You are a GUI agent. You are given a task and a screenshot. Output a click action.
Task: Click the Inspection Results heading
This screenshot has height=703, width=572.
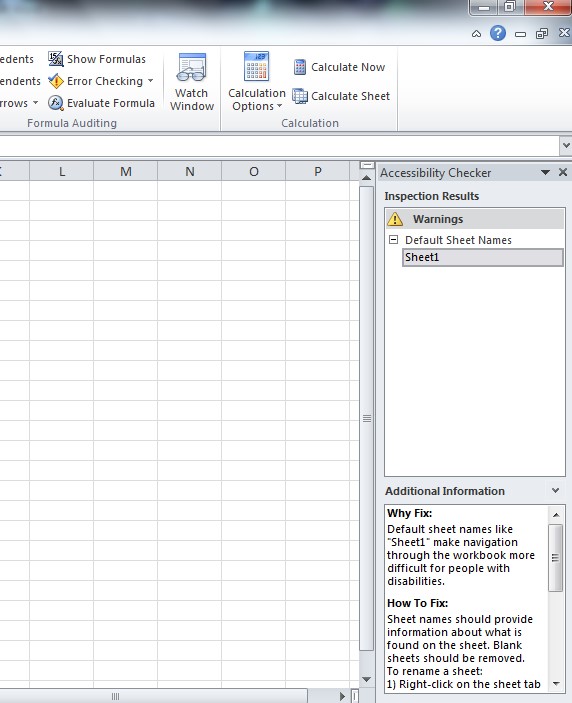pyautogui.click(x=432, y=196)
